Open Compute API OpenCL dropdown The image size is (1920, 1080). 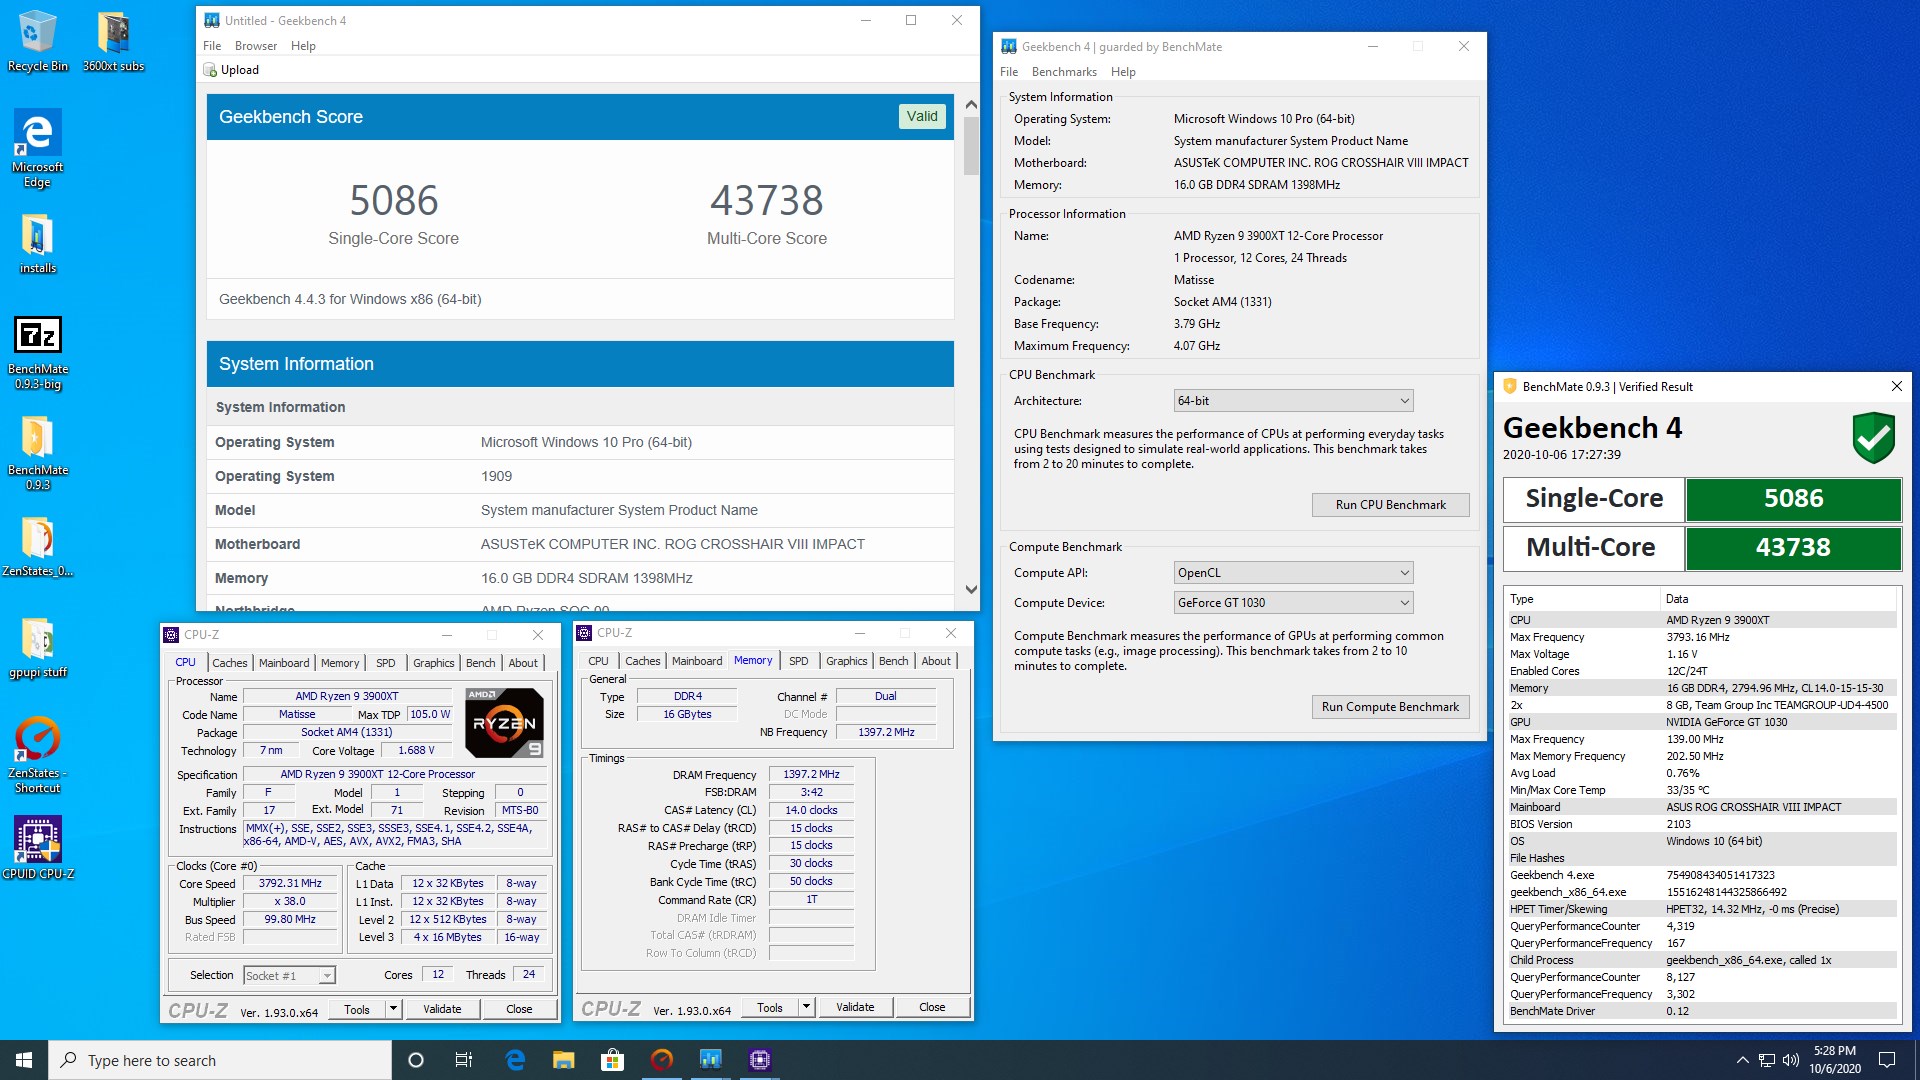[x=1293, y=573]
